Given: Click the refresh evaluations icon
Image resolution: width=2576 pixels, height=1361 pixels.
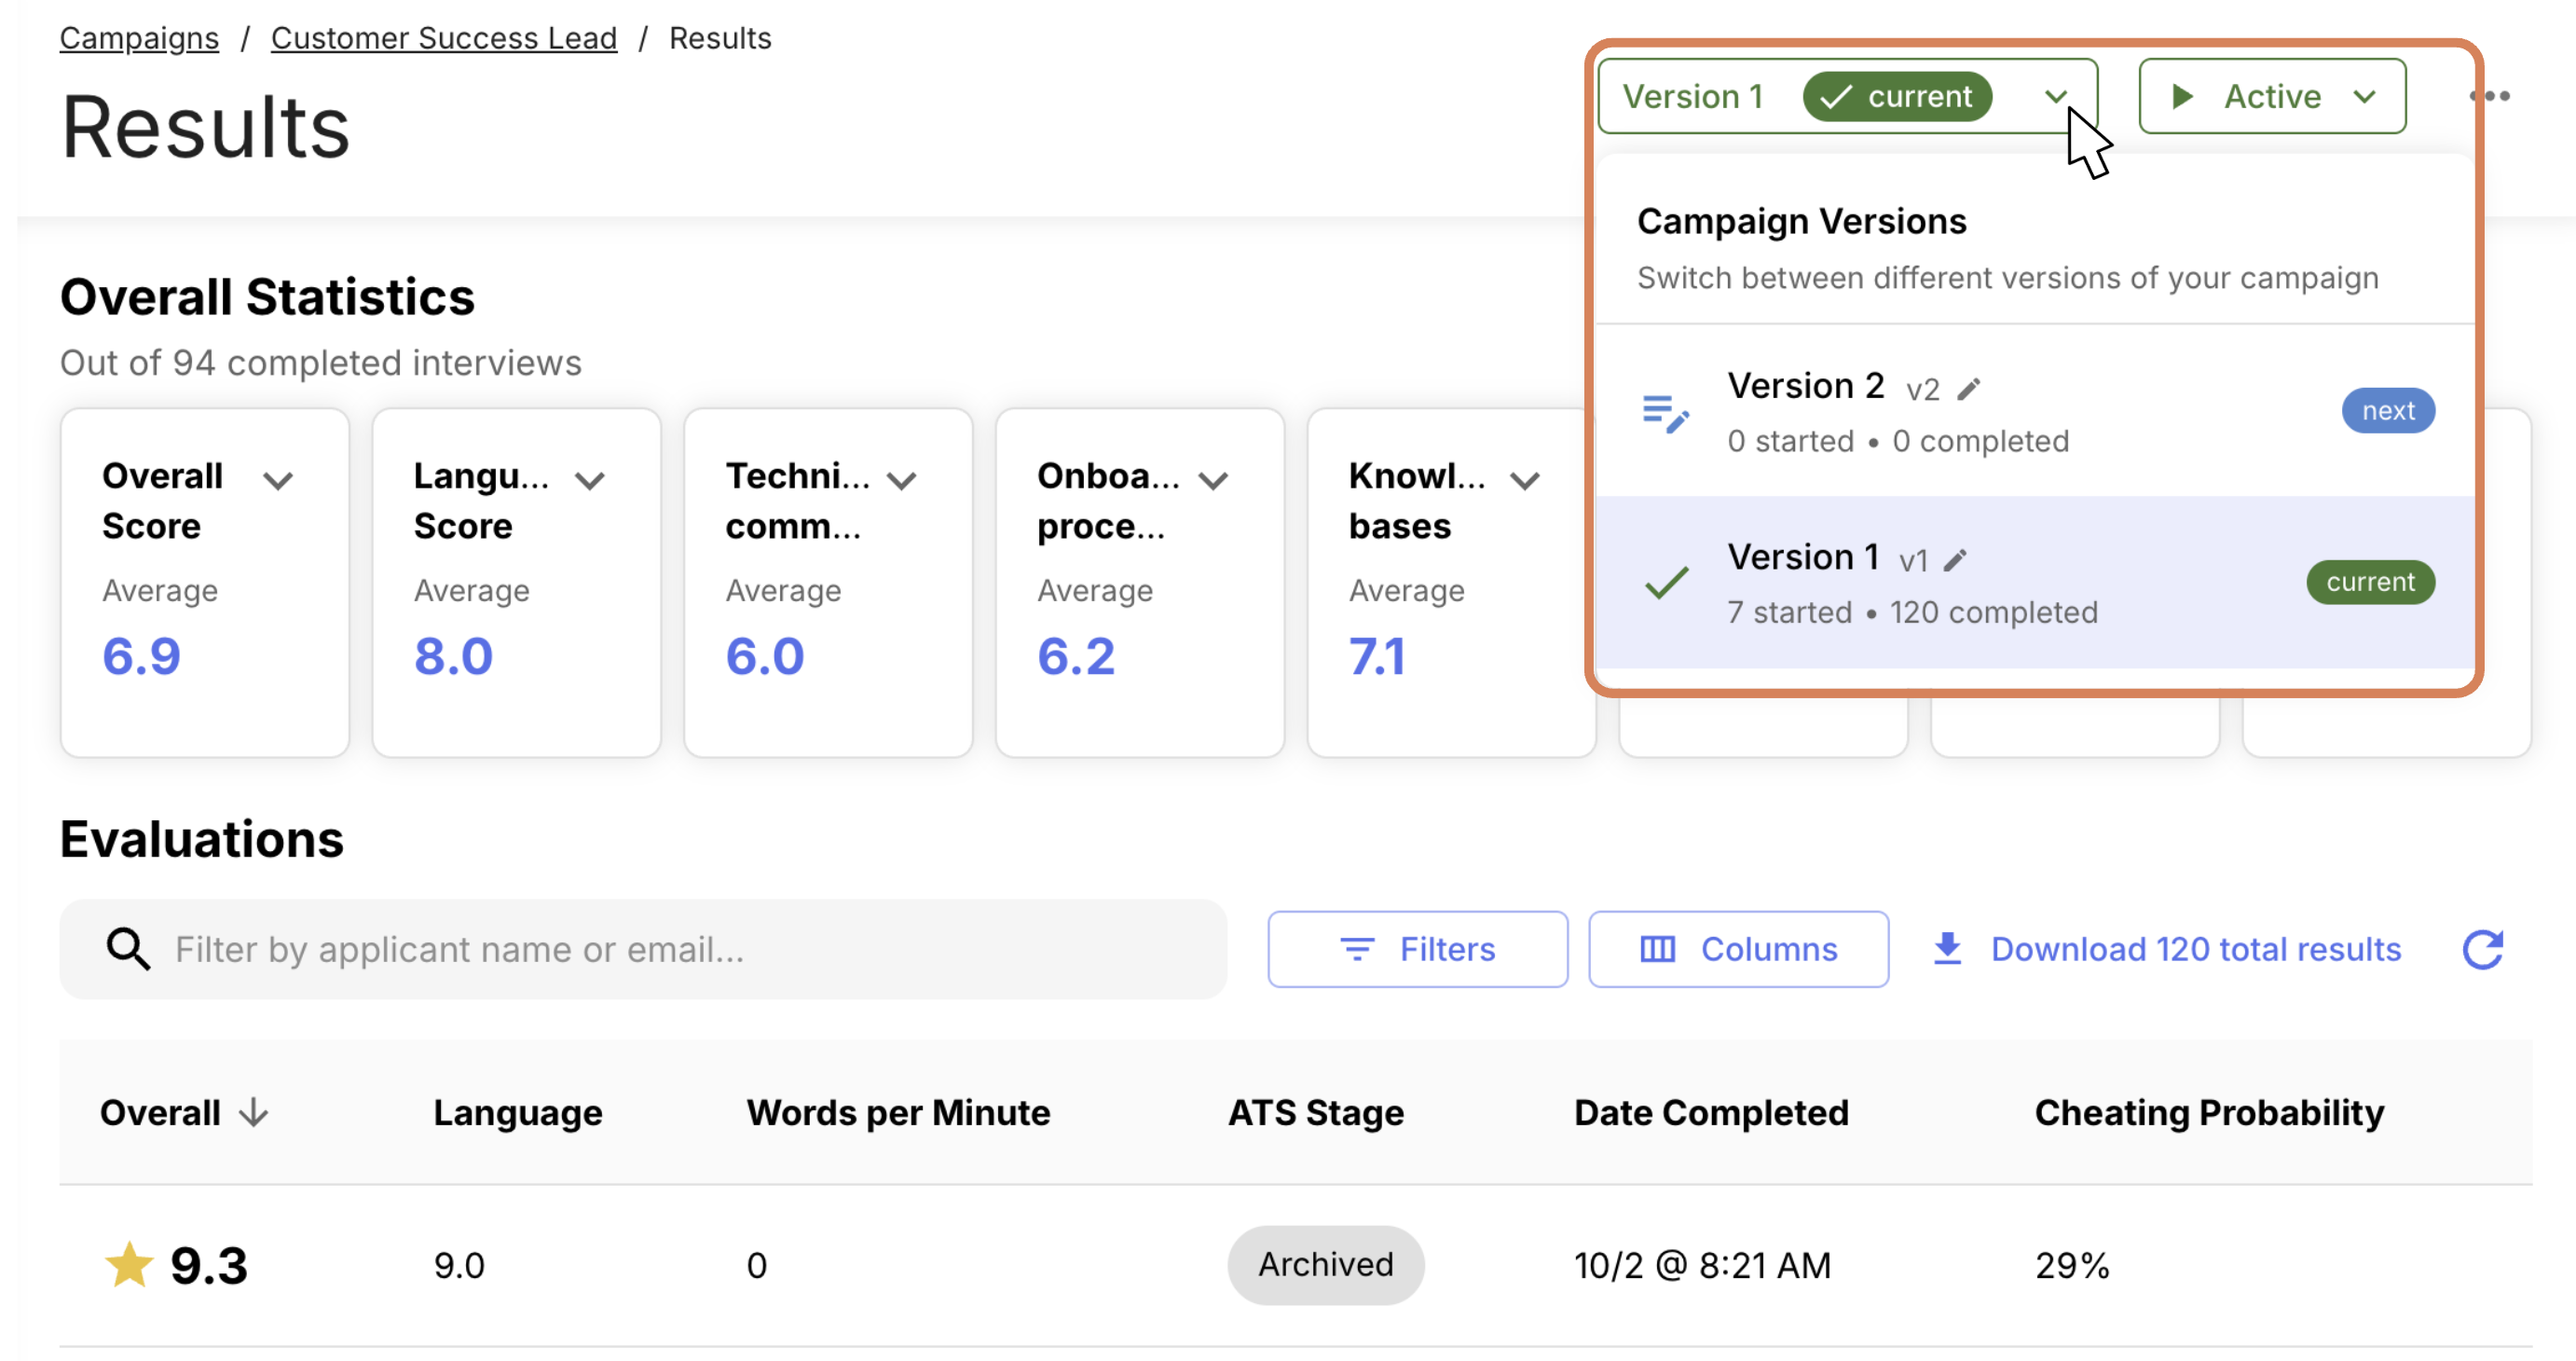Looking at the screenshot, I should [2481, 949].
